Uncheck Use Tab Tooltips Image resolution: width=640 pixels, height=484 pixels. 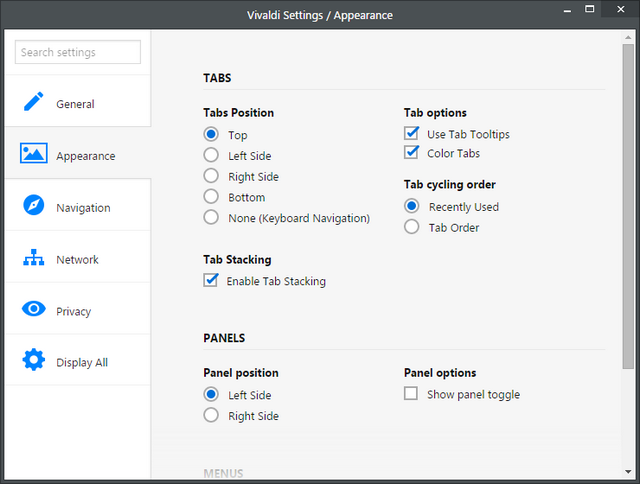411,133
